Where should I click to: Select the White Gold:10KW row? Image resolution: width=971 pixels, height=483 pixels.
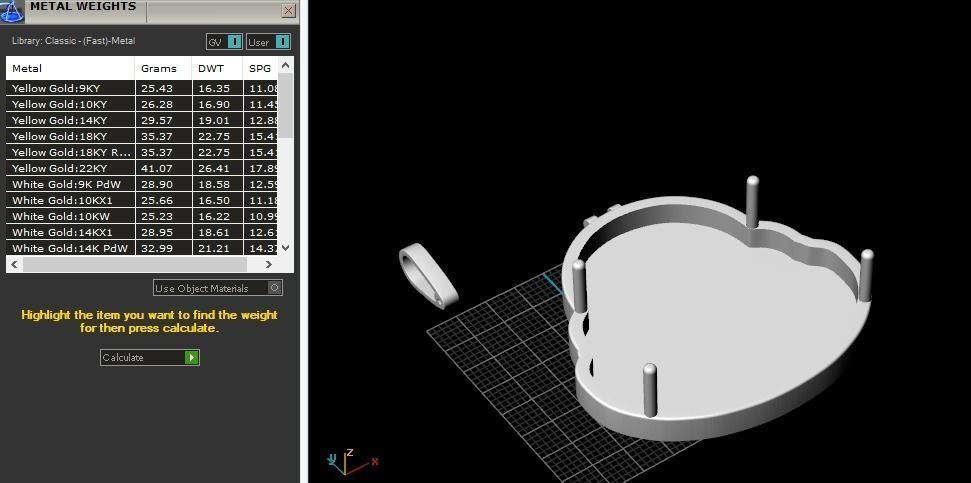pos(142,216)
